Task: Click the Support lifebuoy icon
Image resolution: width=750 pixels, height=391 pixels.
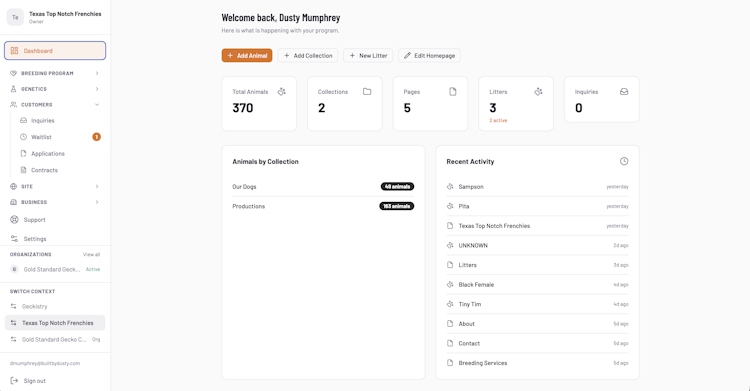Action: point(14,220)
